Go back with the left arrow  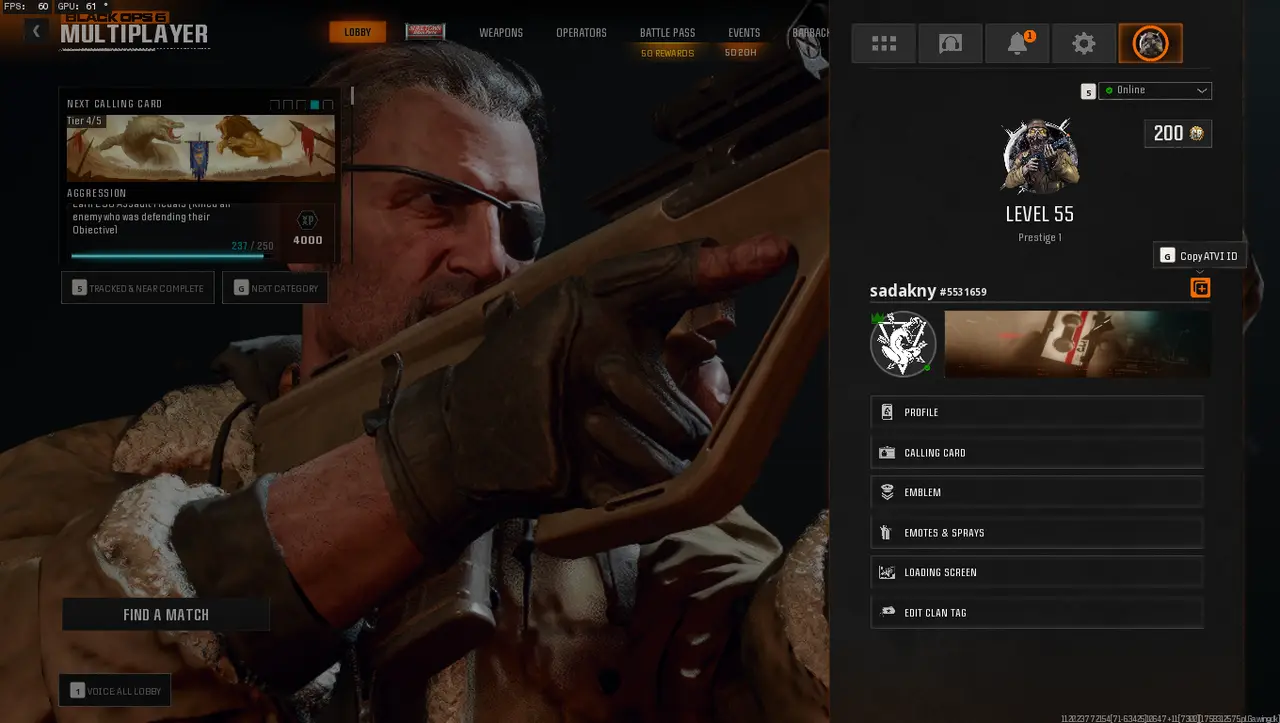(36, 31)
